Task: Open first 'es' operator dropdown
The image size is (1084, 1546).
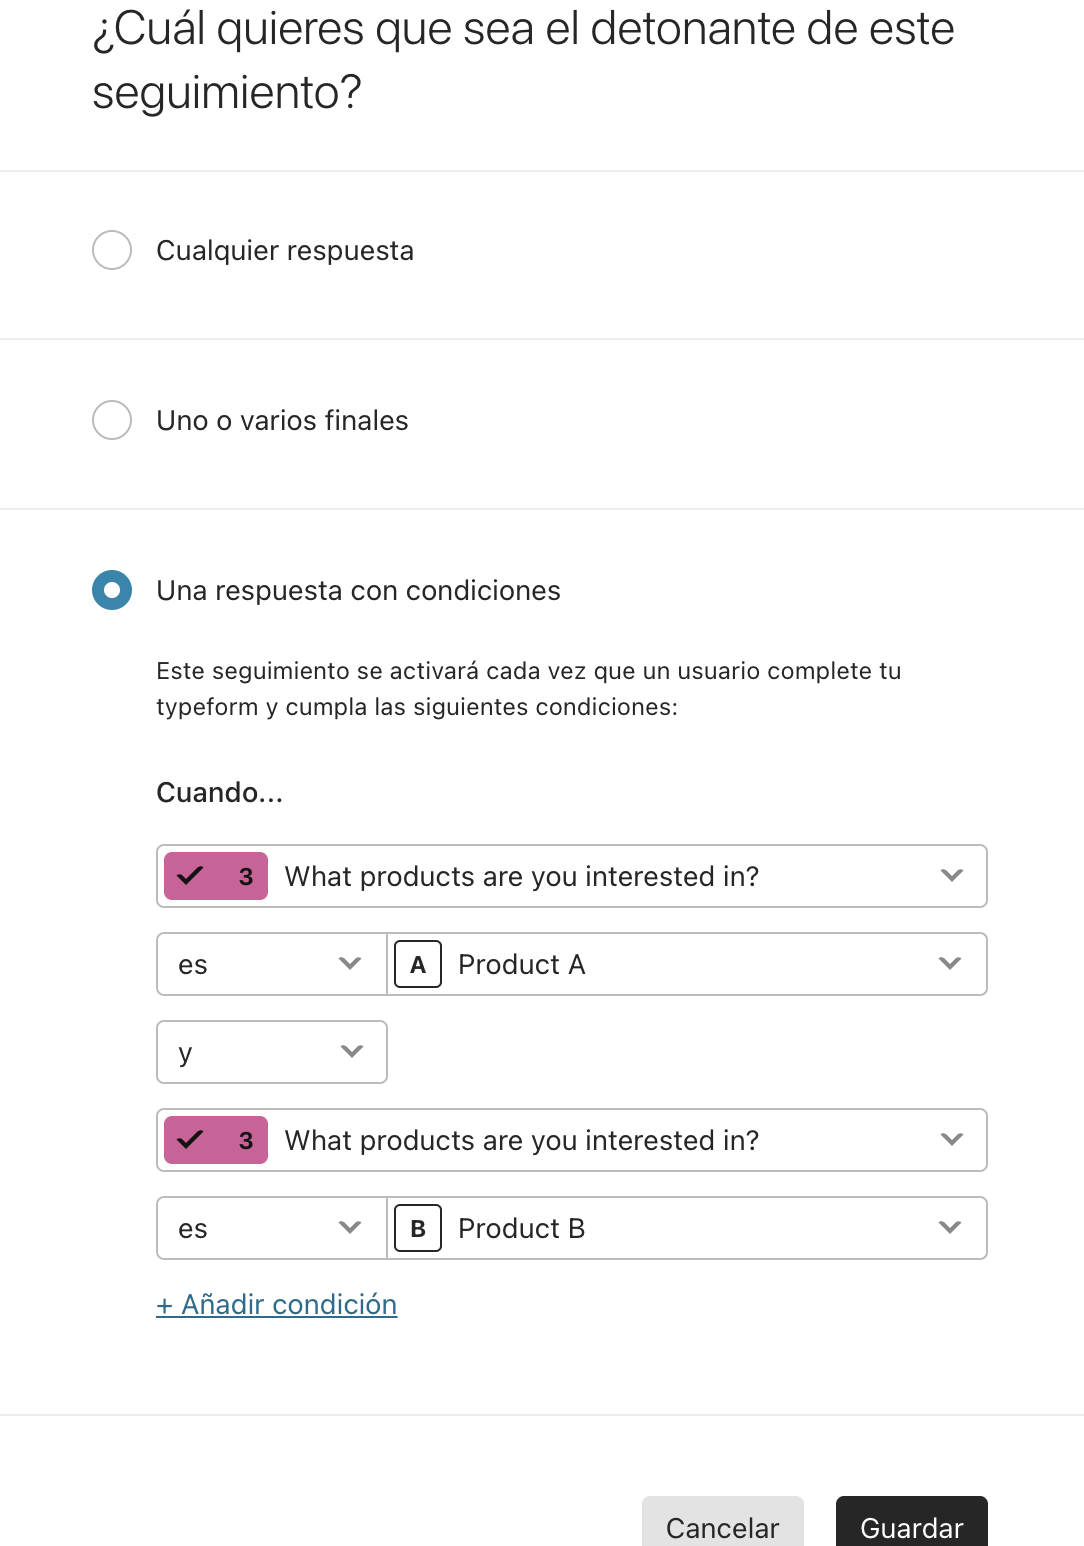Action: [272, 964]
